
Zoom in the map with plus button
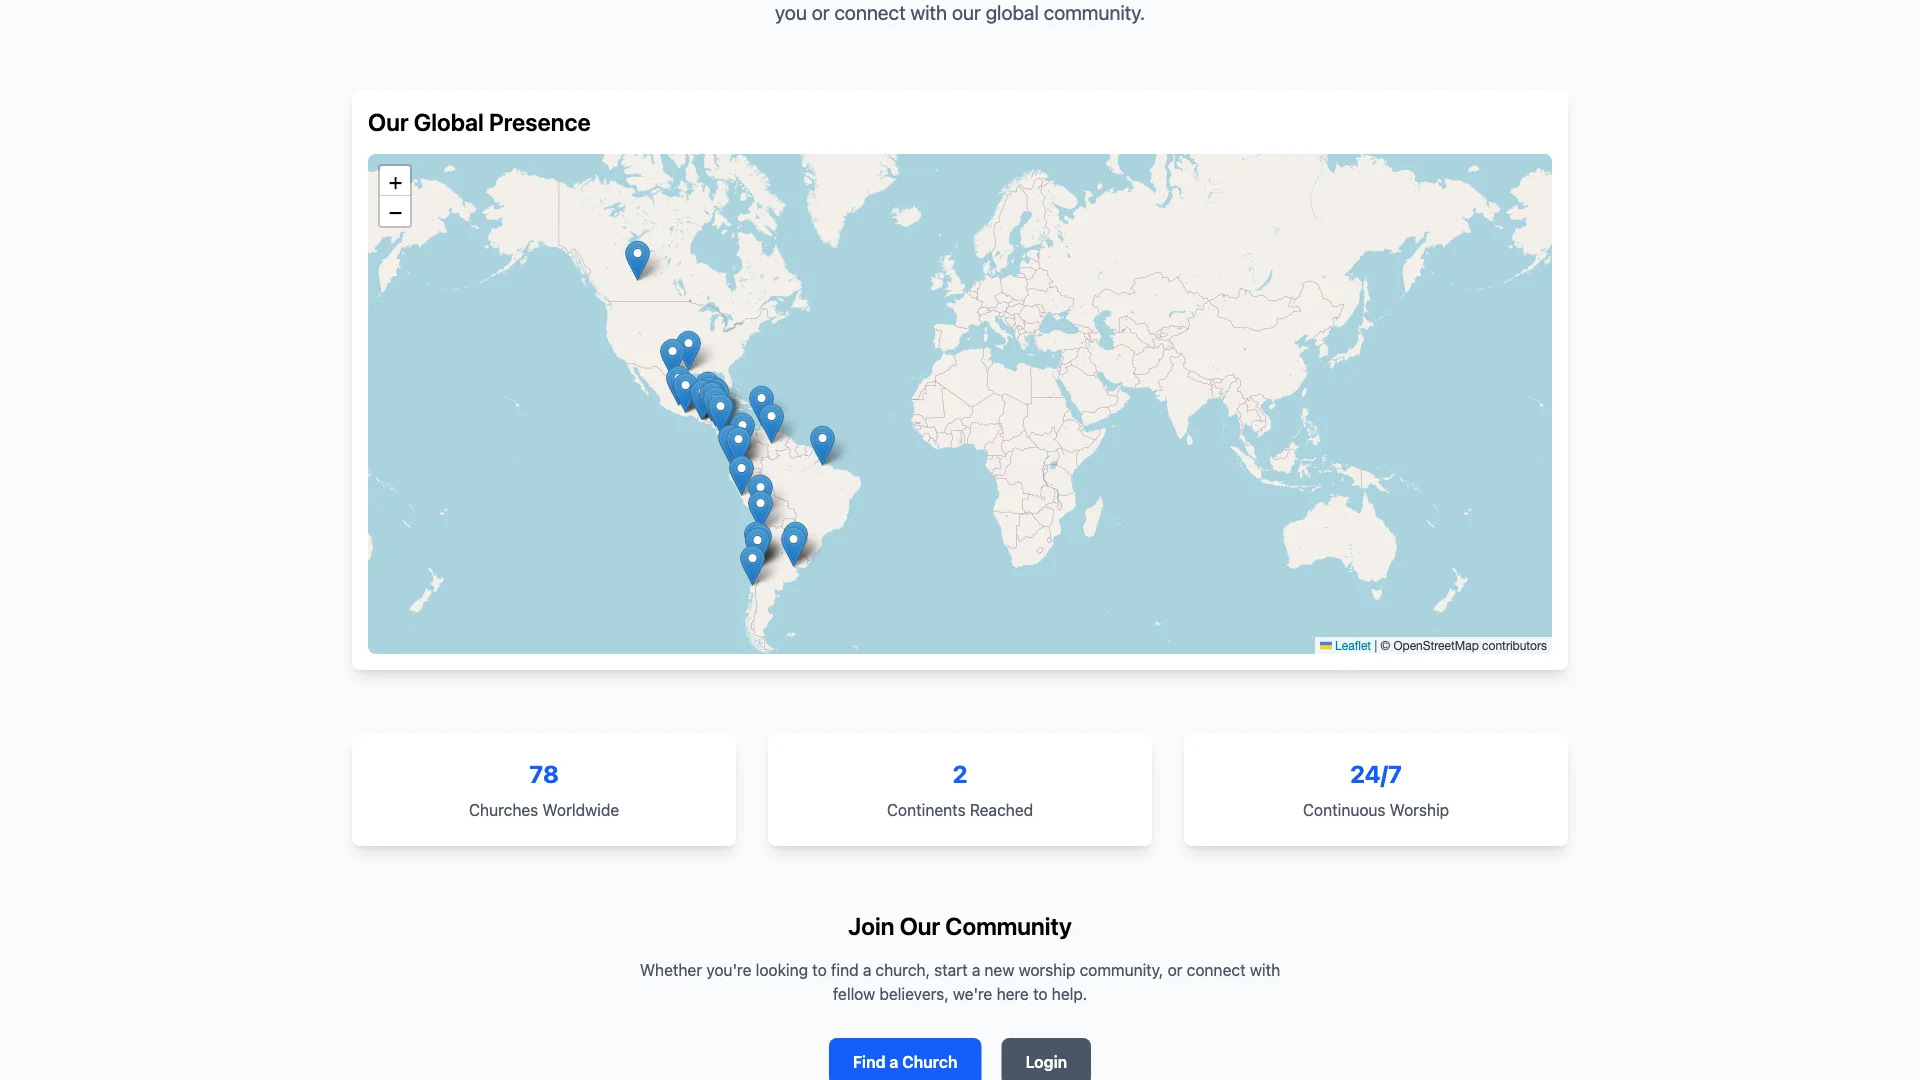coord(395,182)
